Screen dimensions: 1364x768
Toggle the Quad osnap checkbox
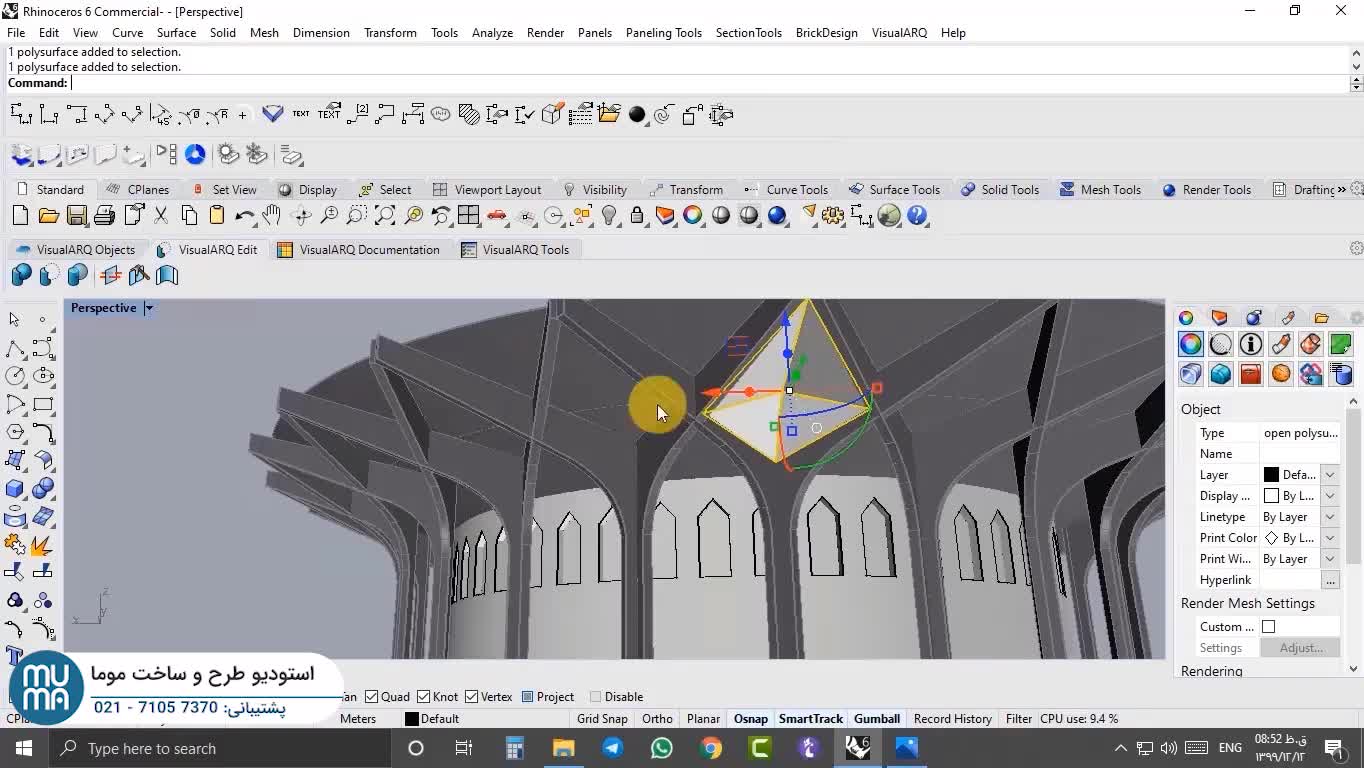[x=372, y=697]
